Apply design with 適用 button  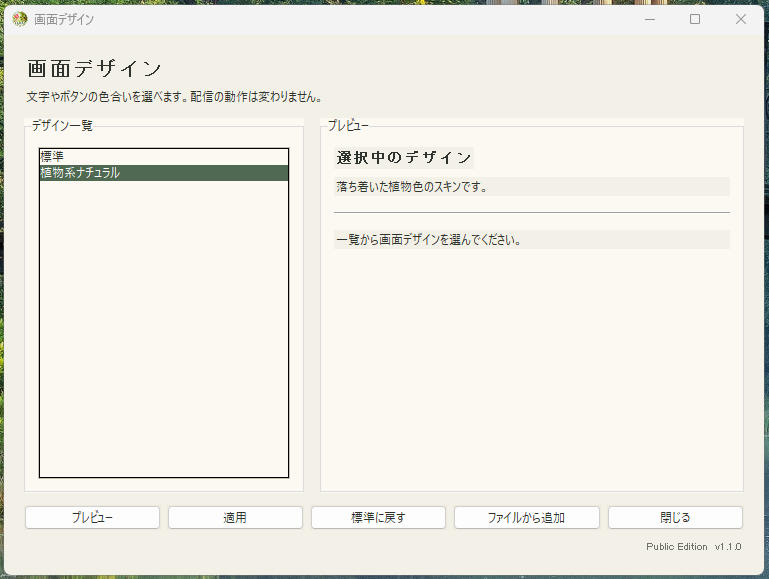point(235,517)
